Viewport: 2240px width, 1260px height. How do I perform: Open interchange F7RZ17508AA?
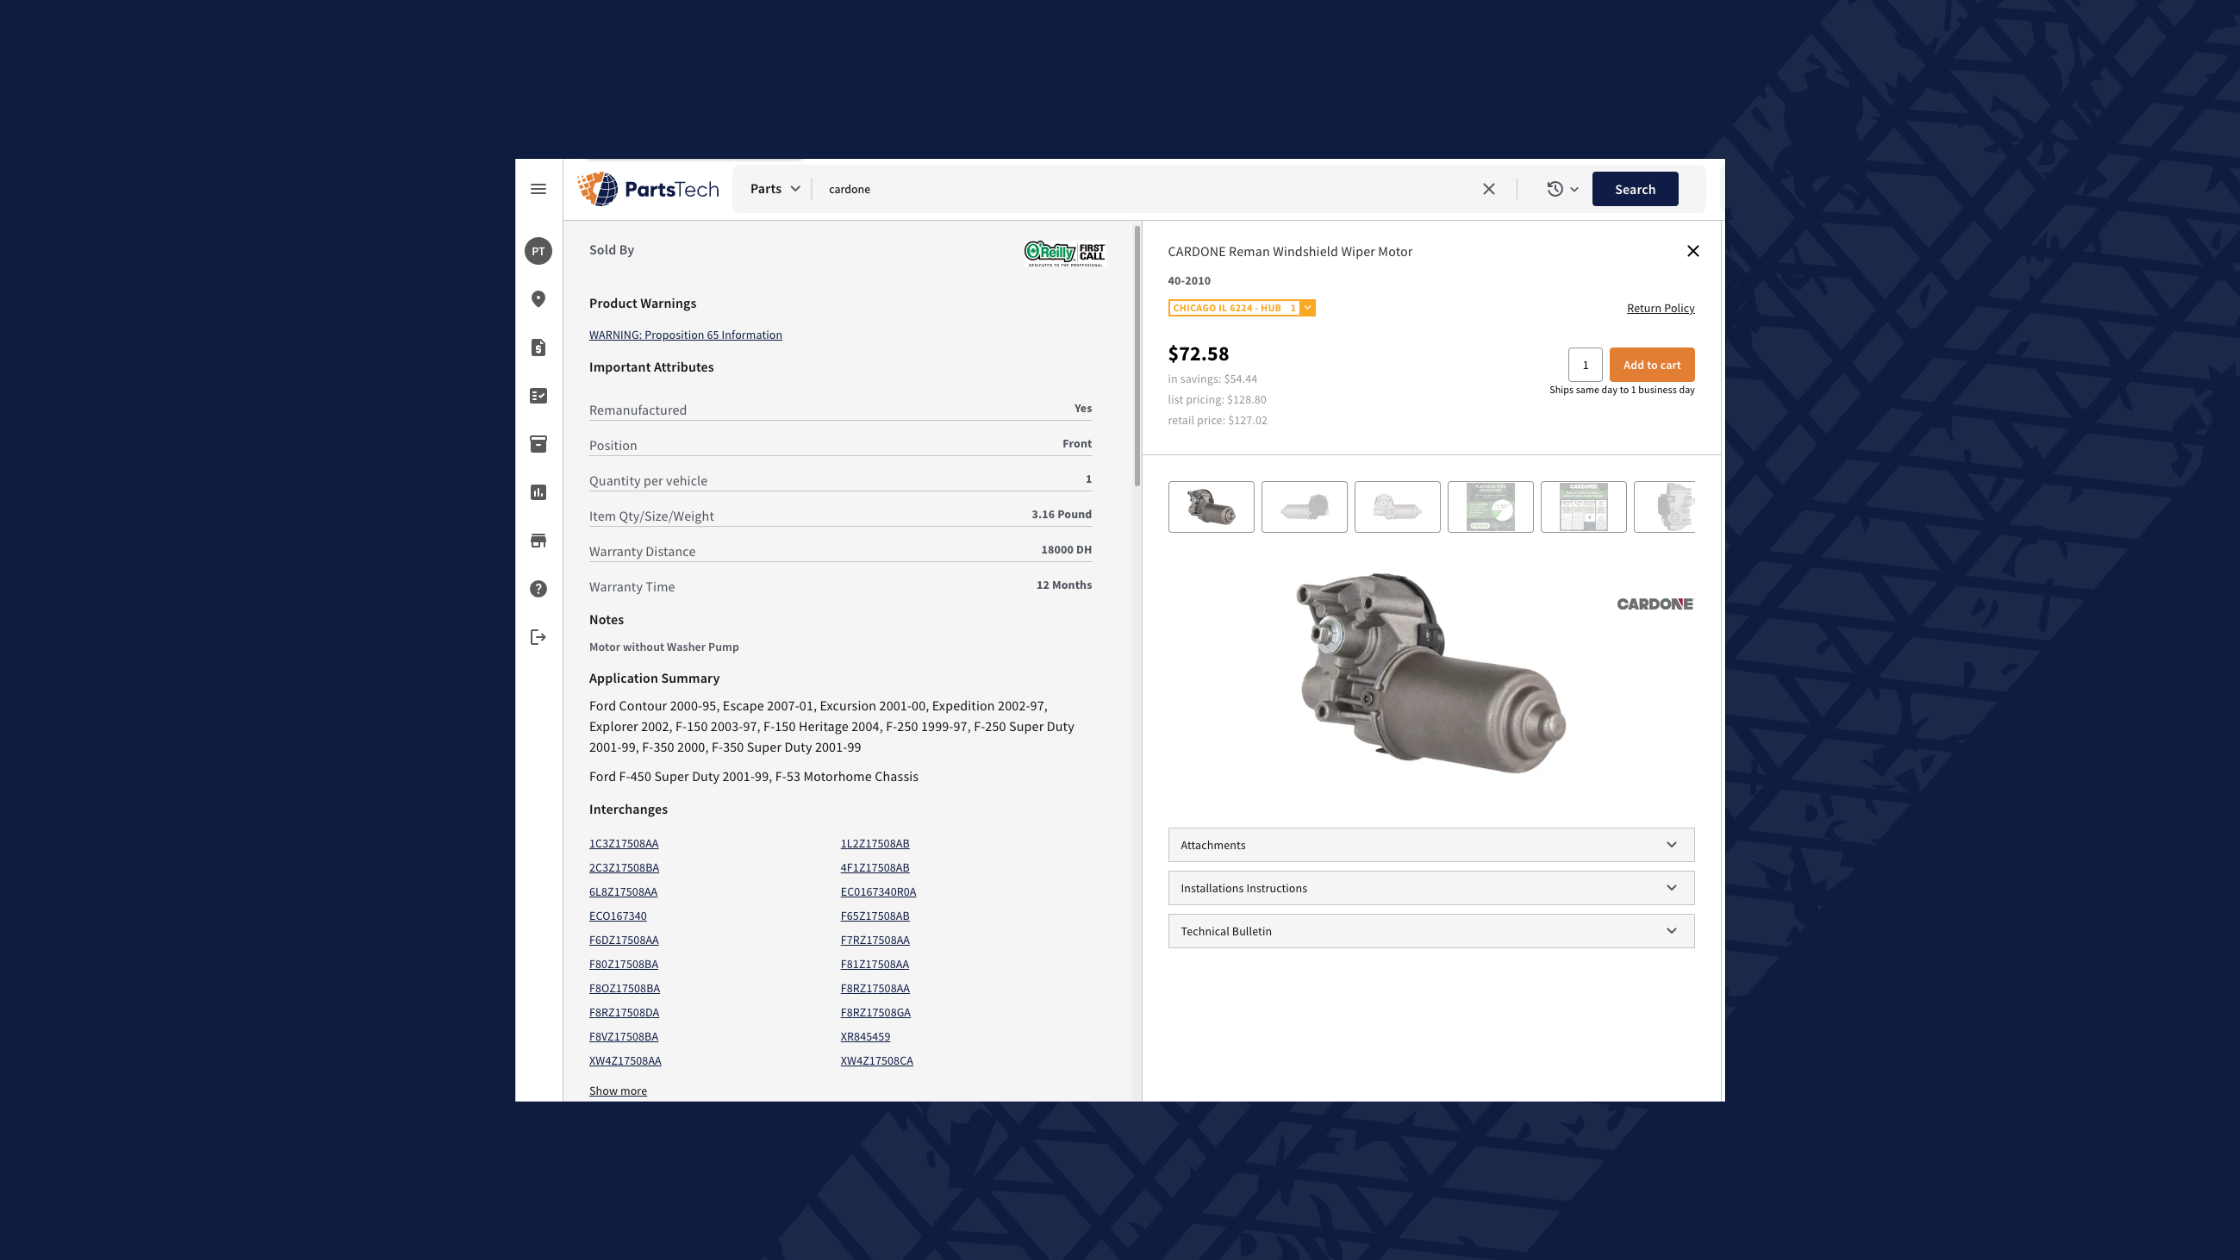pyautogui.click(x=875, y=940)
